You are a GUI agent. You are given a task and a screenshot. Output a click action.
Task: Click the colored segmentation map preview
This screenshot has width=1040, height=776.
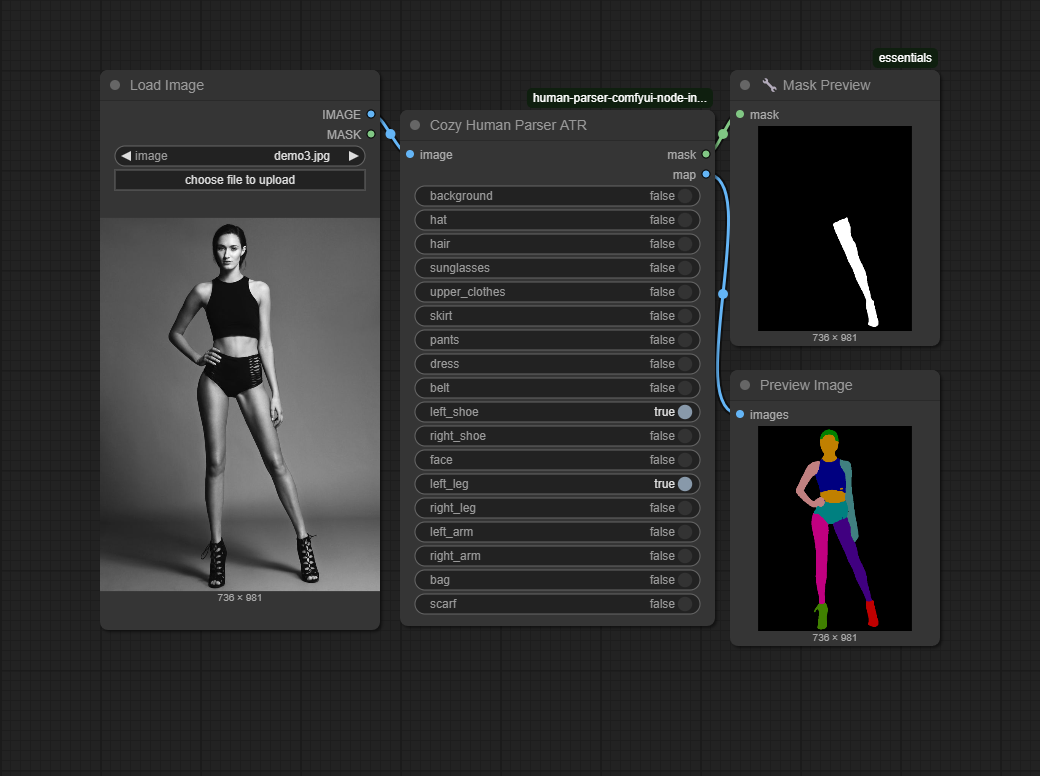pos(834,528)
